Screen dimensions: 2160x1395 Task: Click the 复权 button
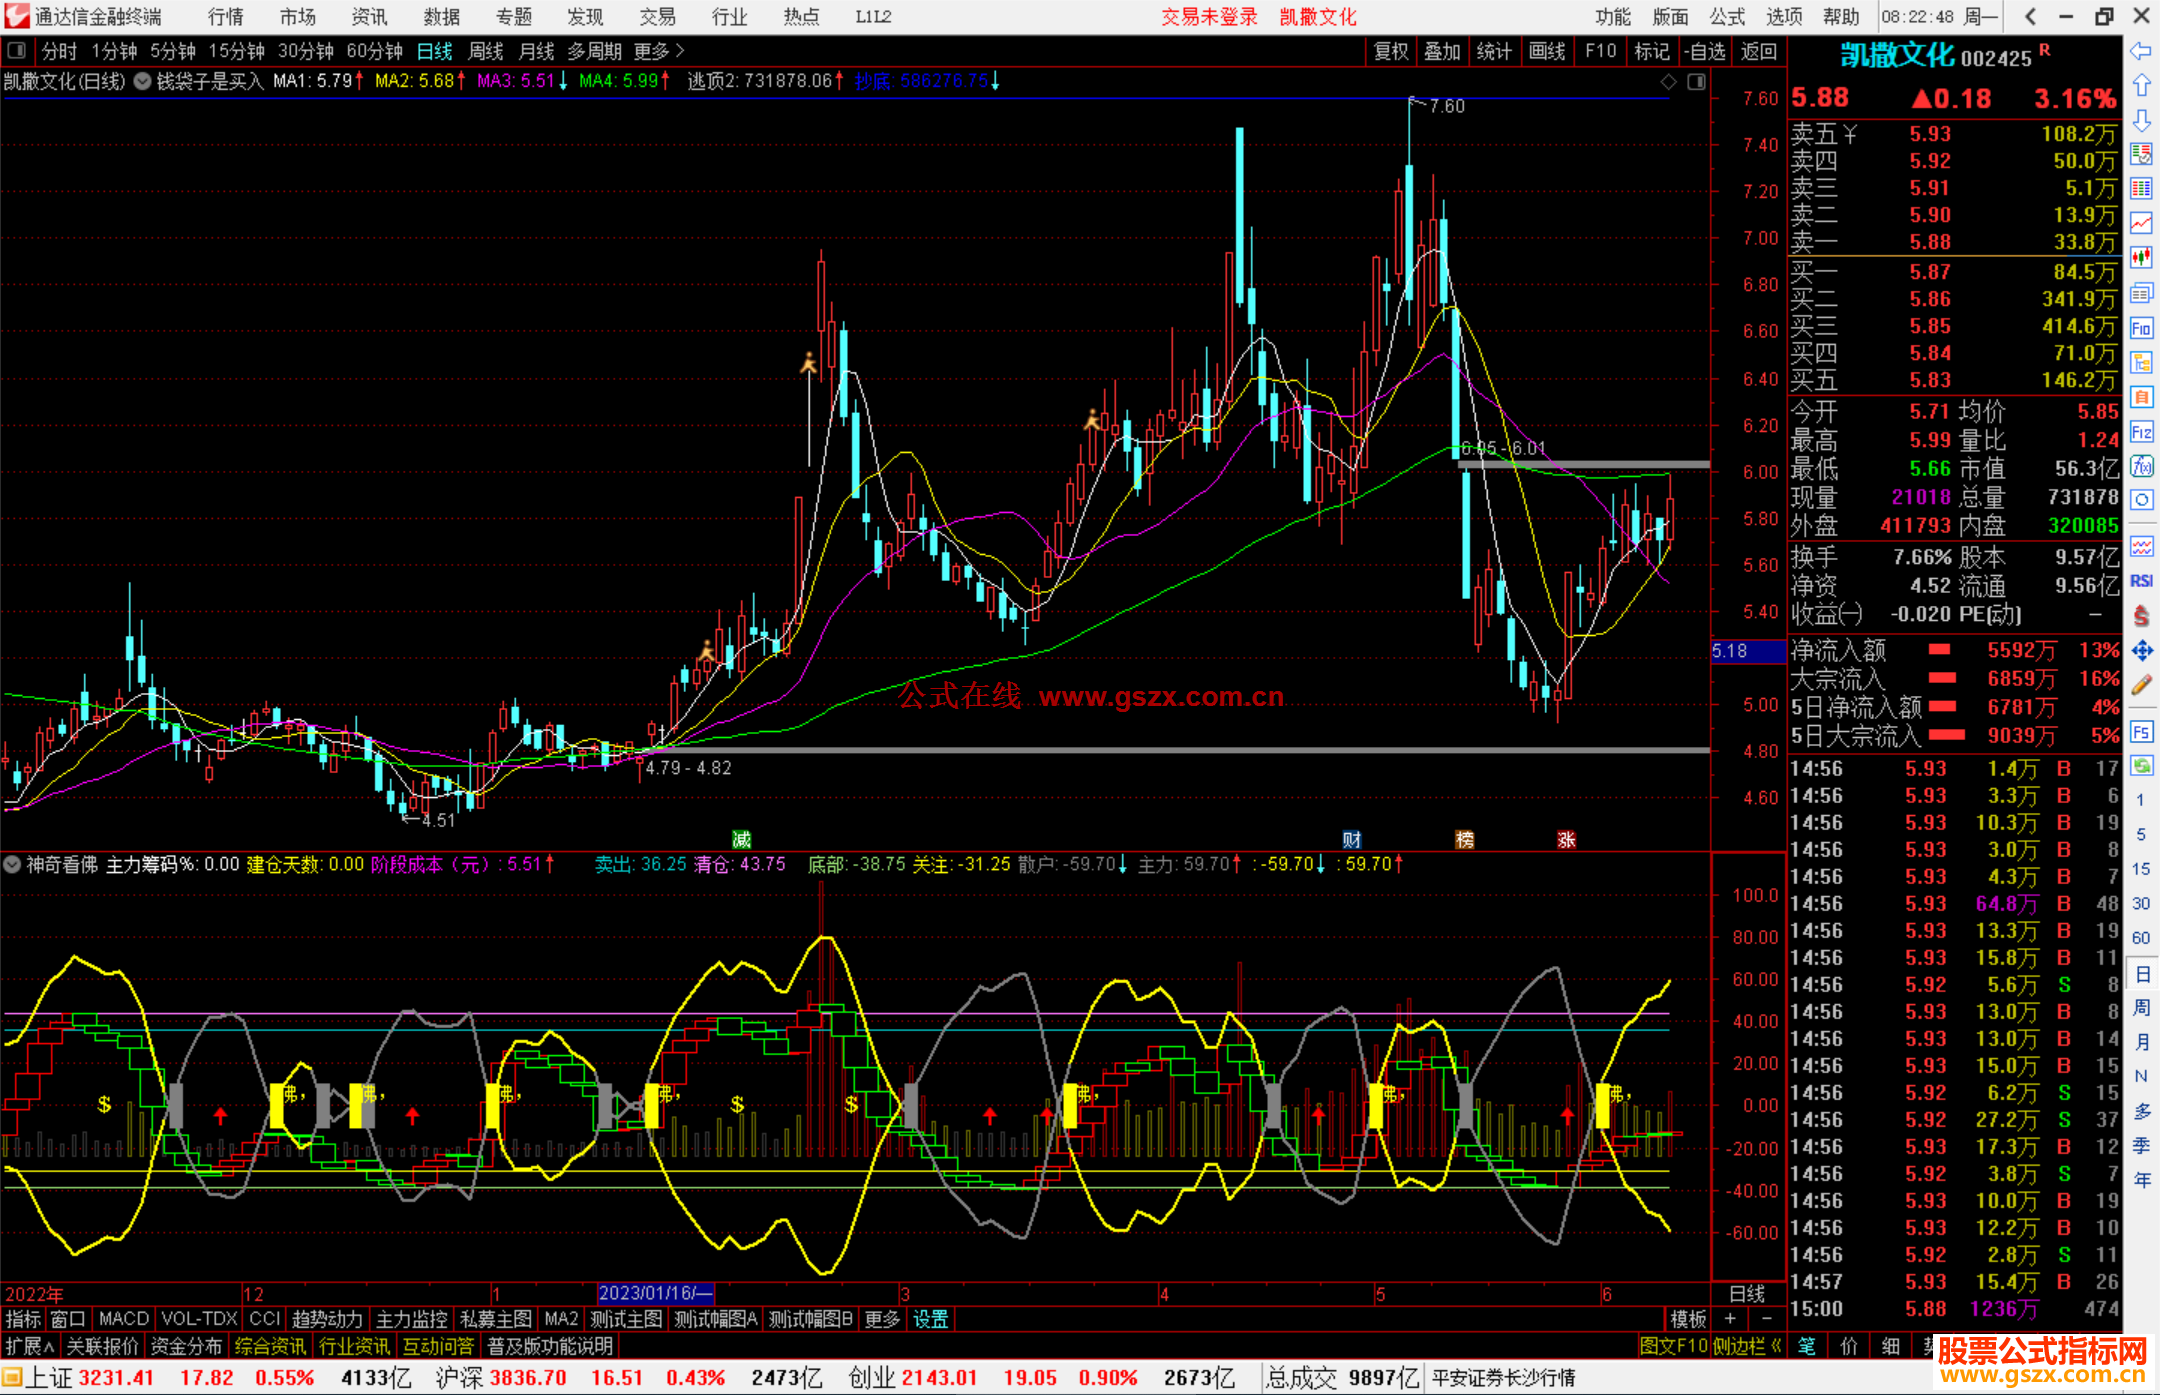click(1391, 51)
